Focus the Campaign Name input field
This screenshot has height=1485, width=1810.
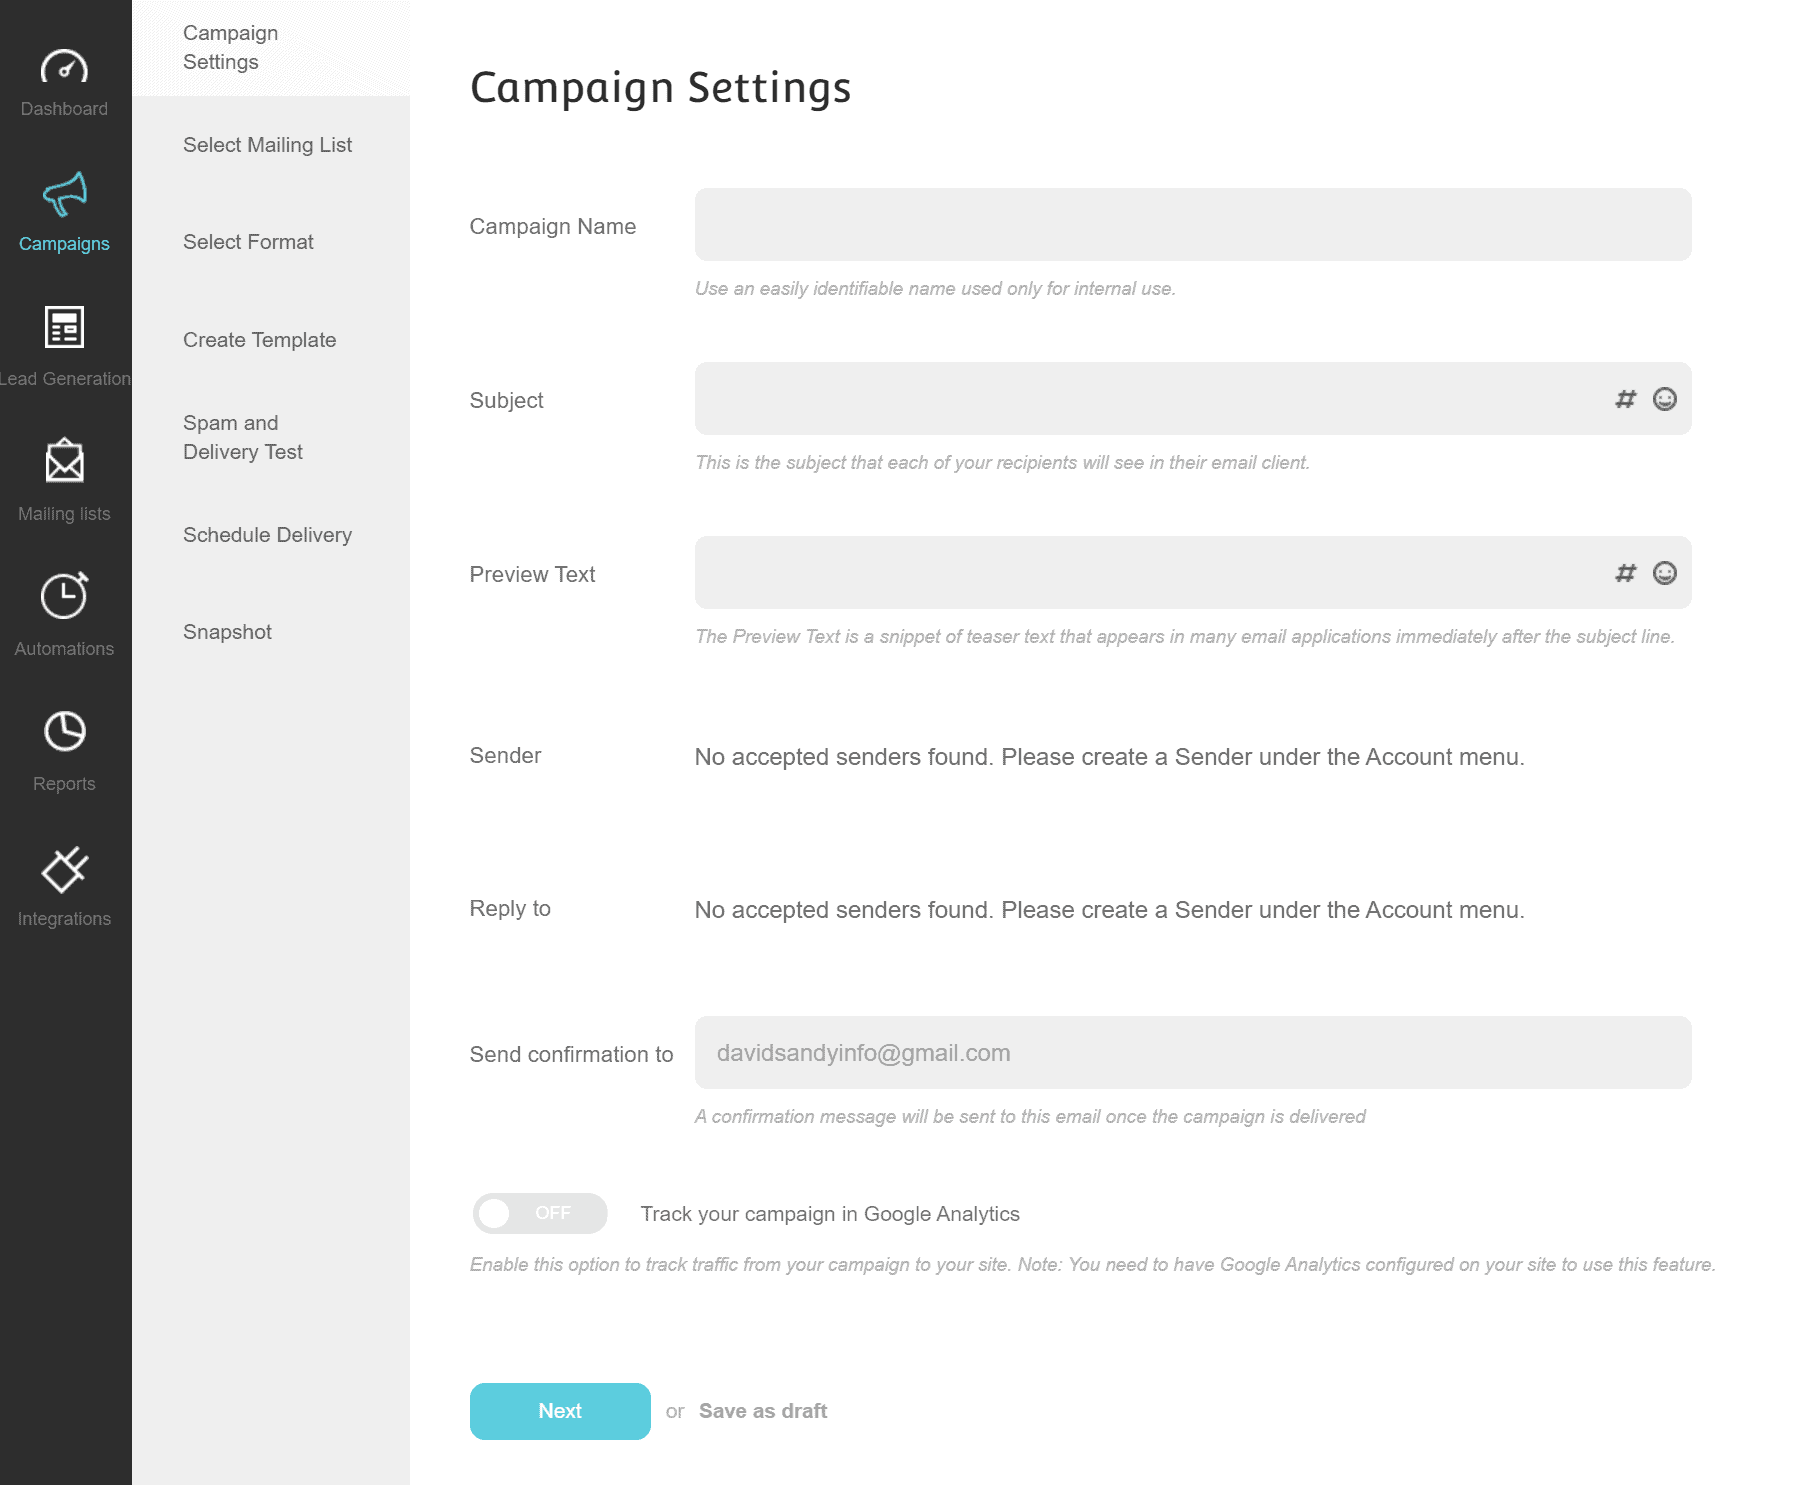pyautogui.click(x=1193, y=225)
